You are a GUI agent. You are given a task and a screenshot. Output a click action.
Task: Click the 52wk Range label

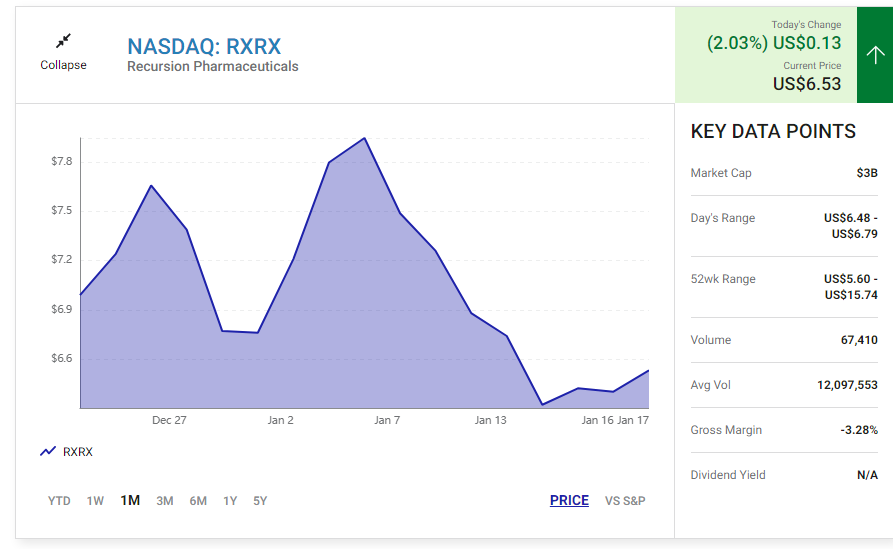(723, 279)
